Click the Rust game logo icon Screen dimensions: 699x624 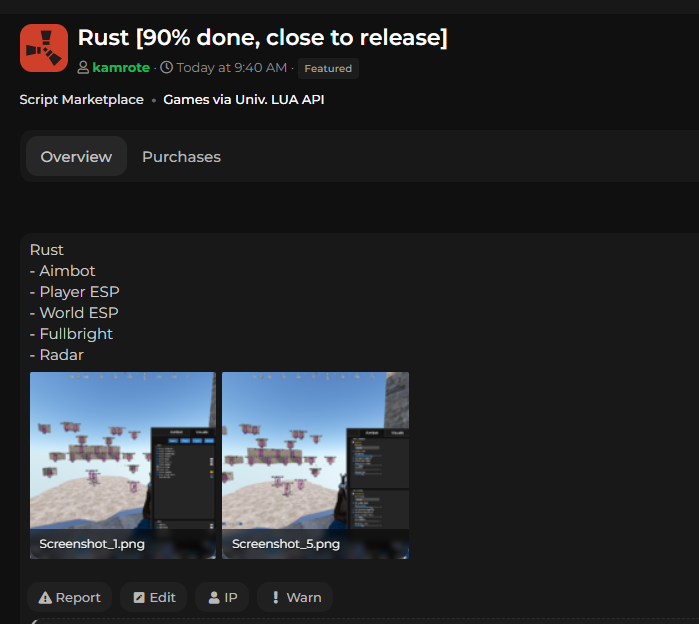[44, 48]
